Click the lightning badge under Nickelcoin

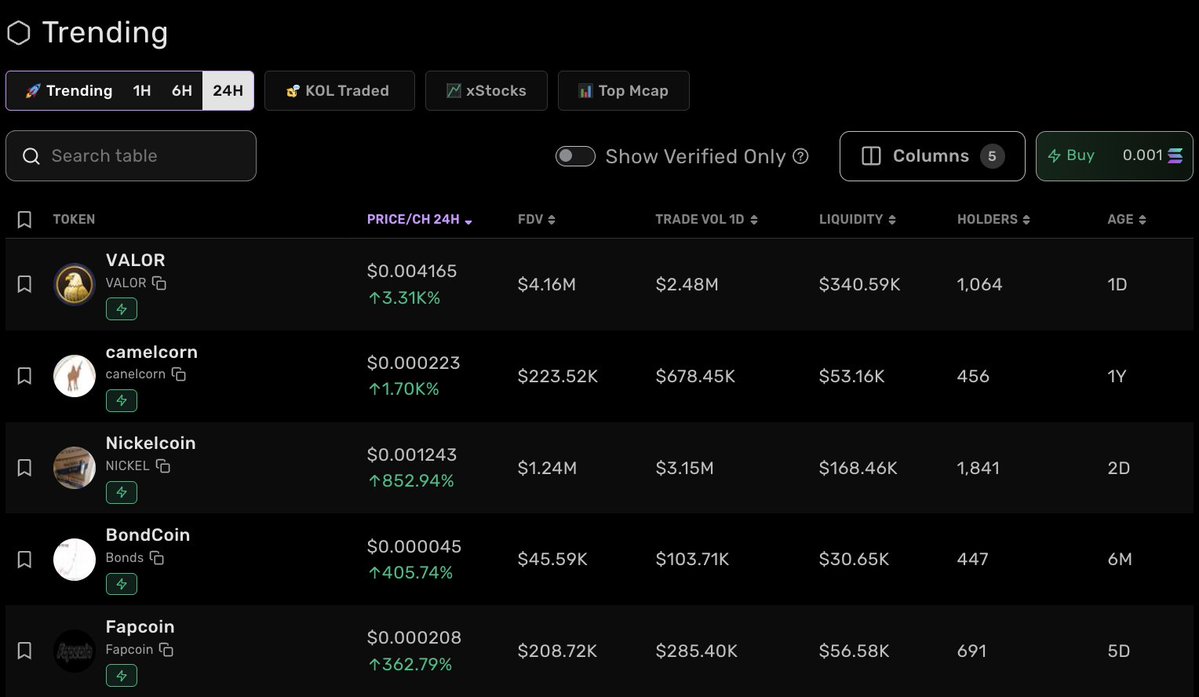122,492
